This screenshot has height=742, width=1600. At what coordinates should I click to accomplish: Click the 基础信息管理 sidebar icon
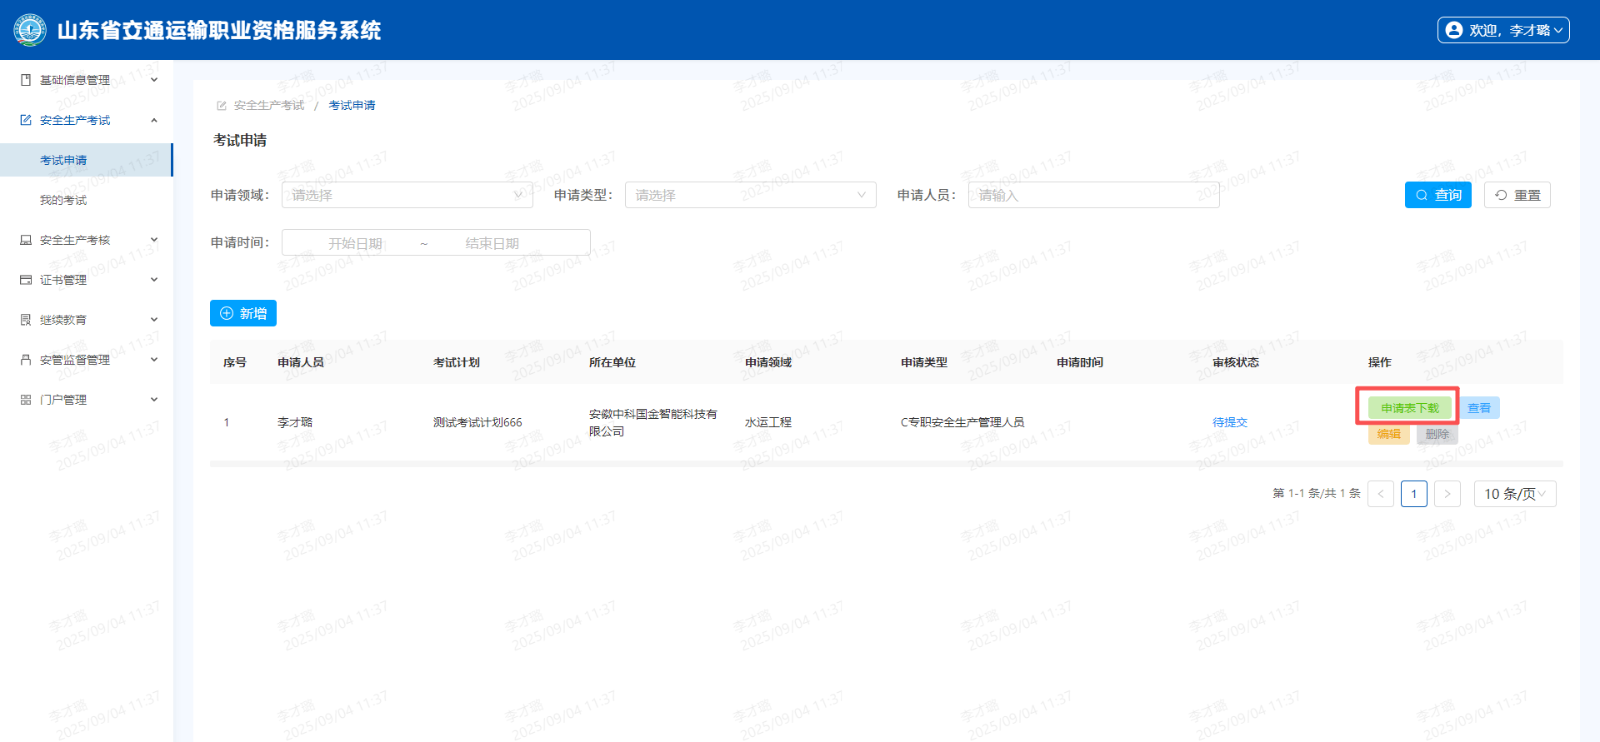tap(26, 80)
